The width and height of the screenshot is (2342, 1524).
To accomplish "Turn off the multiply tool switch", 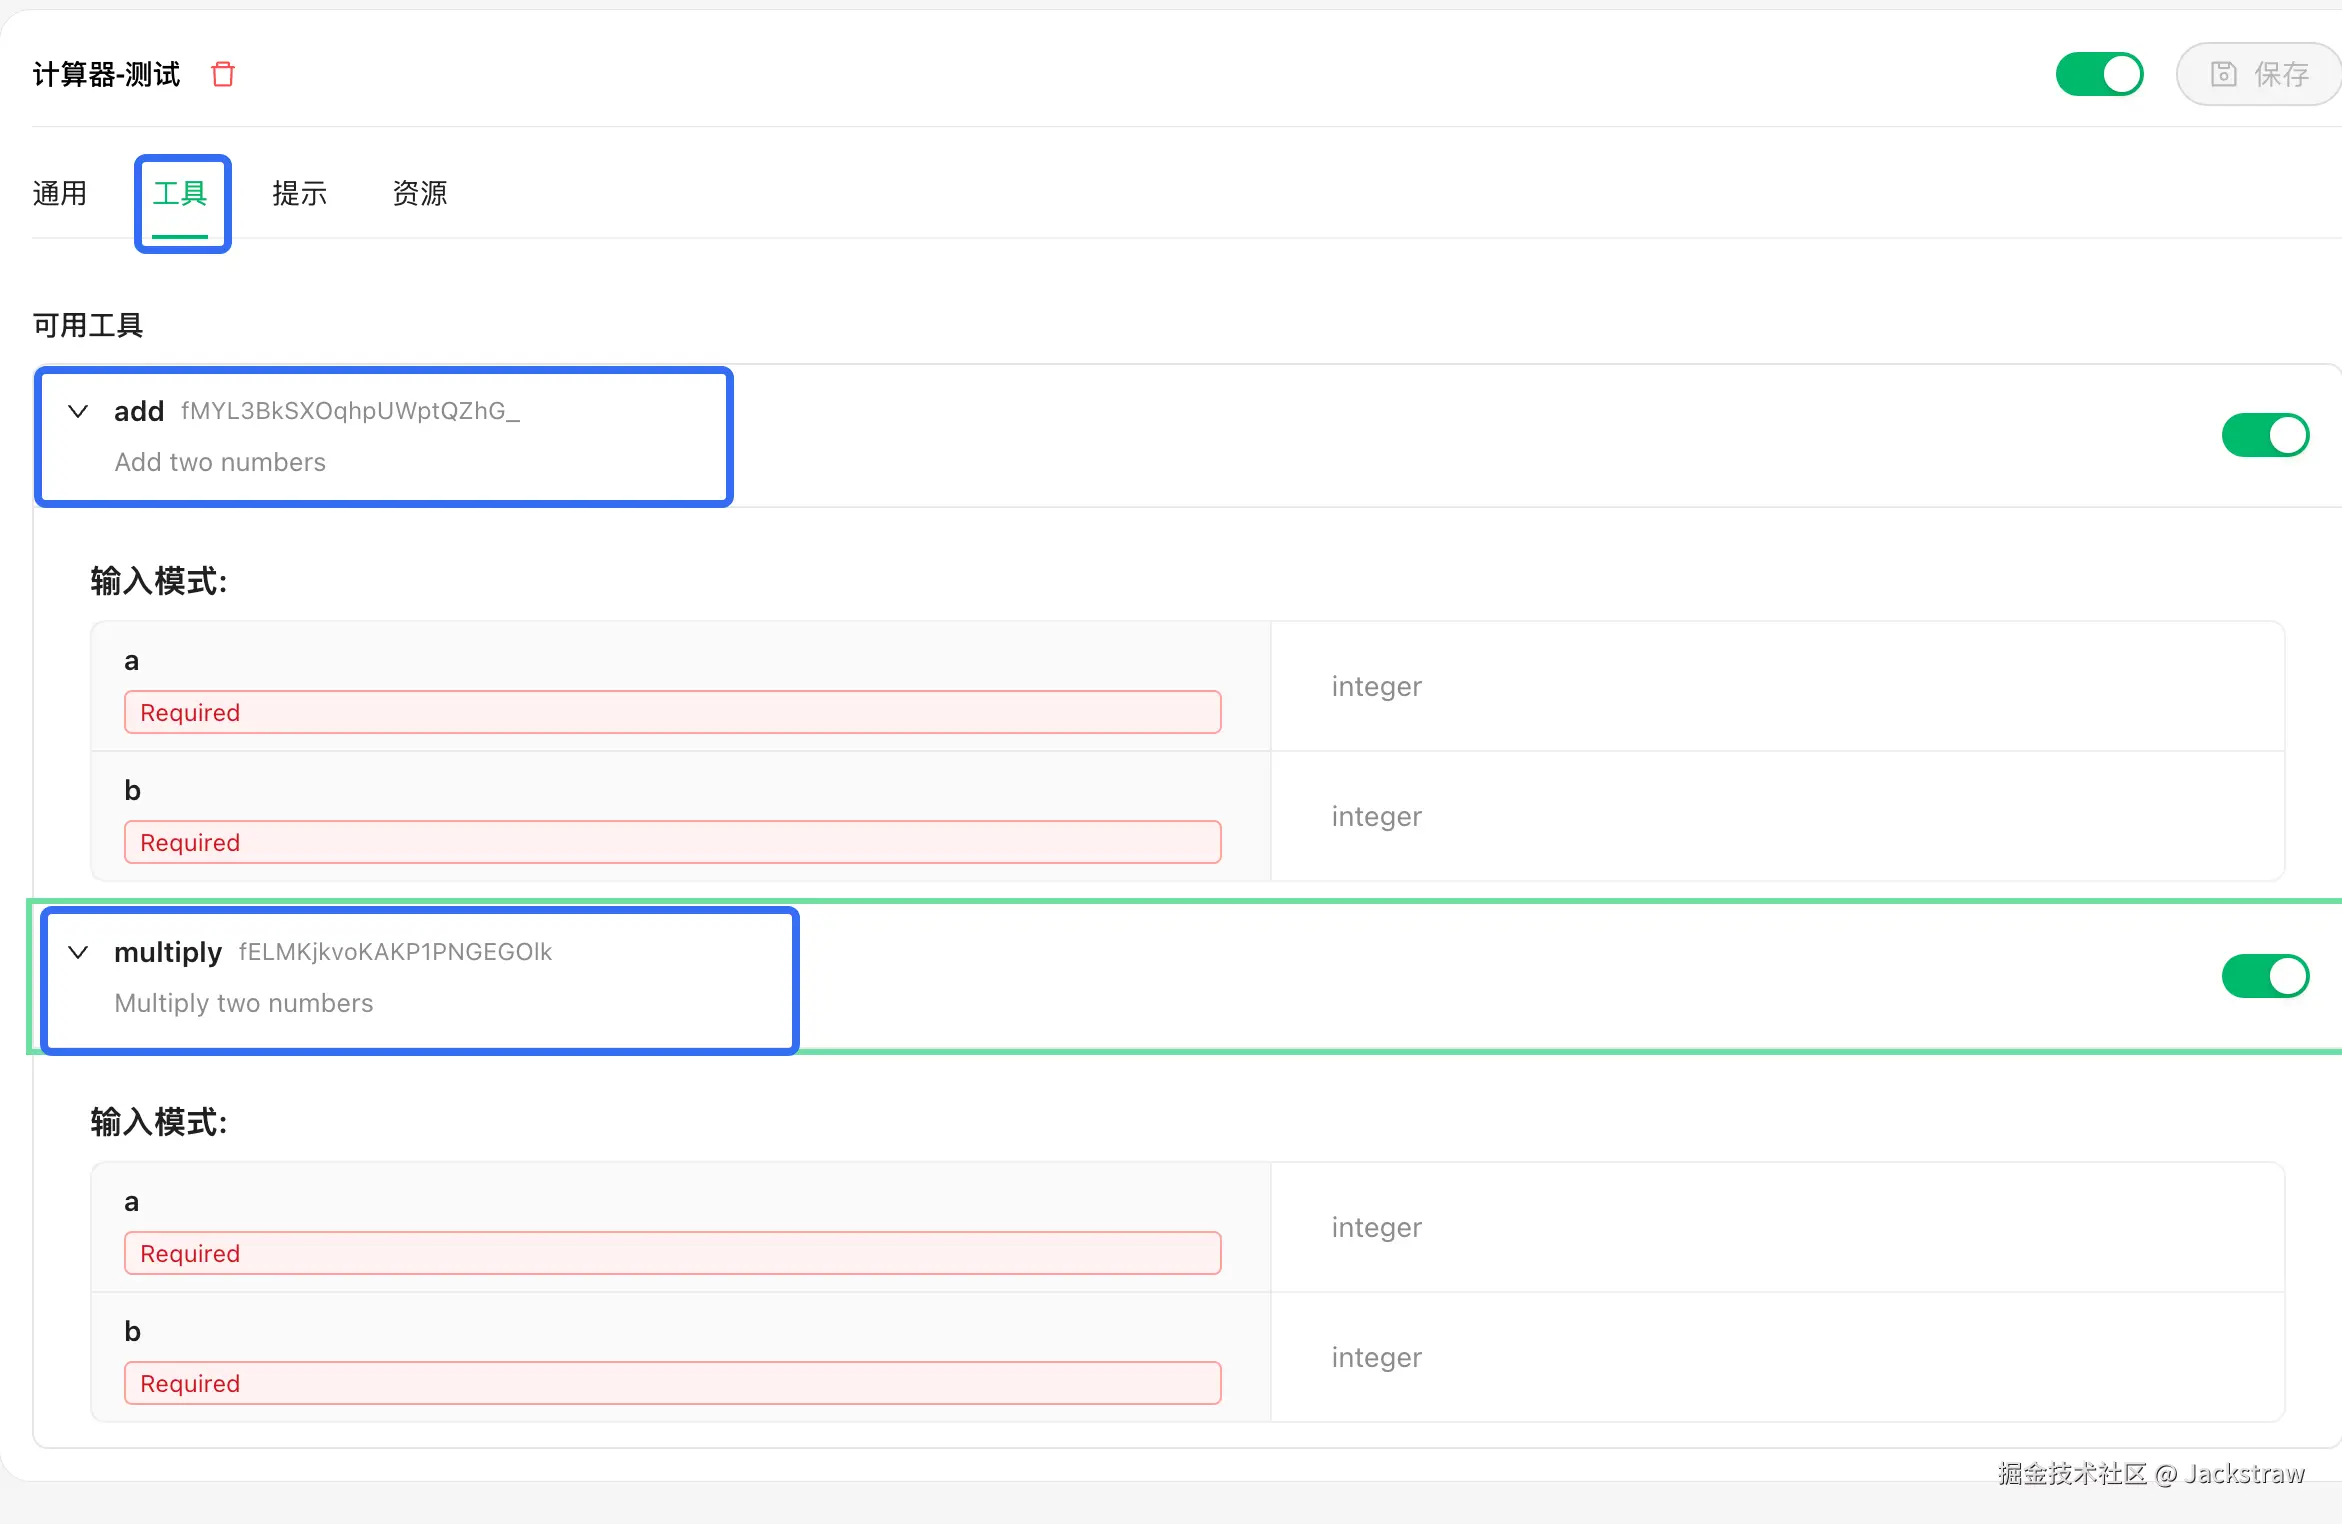I will coord(2264,976).
